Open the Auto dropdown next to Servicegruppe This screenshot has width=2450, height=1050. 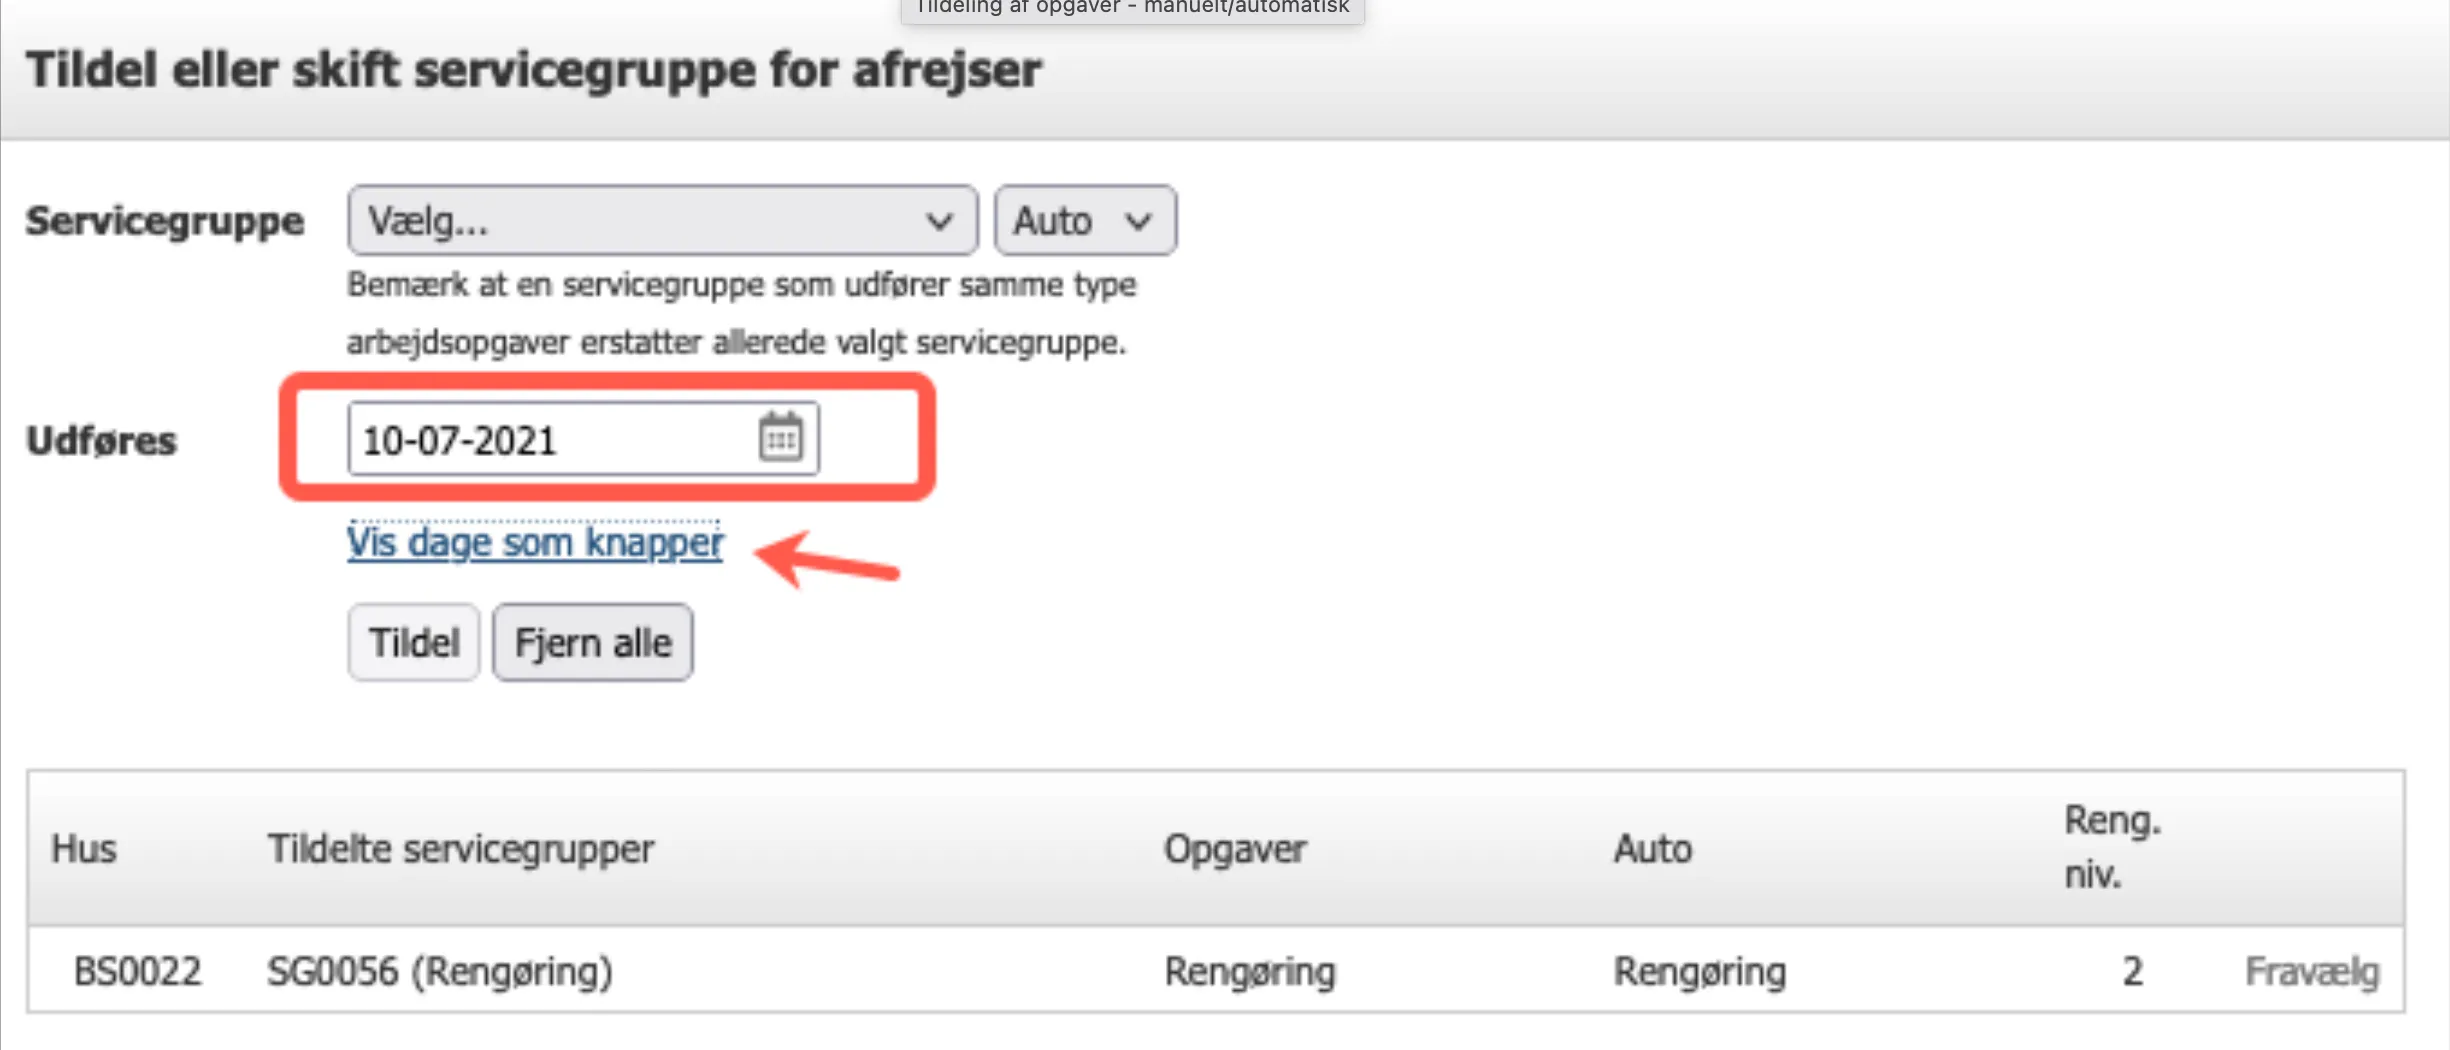[x=1084, y=221]
